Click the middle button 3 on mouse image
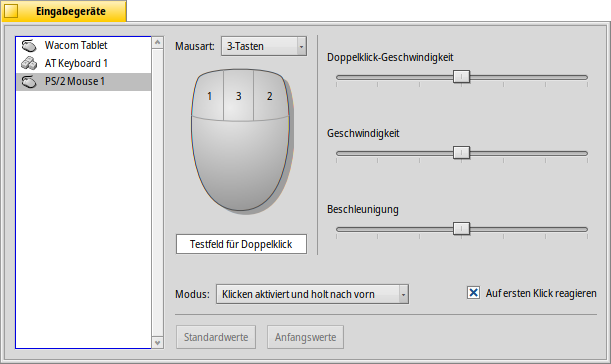The height and width of the screenshot is (364, 611). (x=238, y=96)
